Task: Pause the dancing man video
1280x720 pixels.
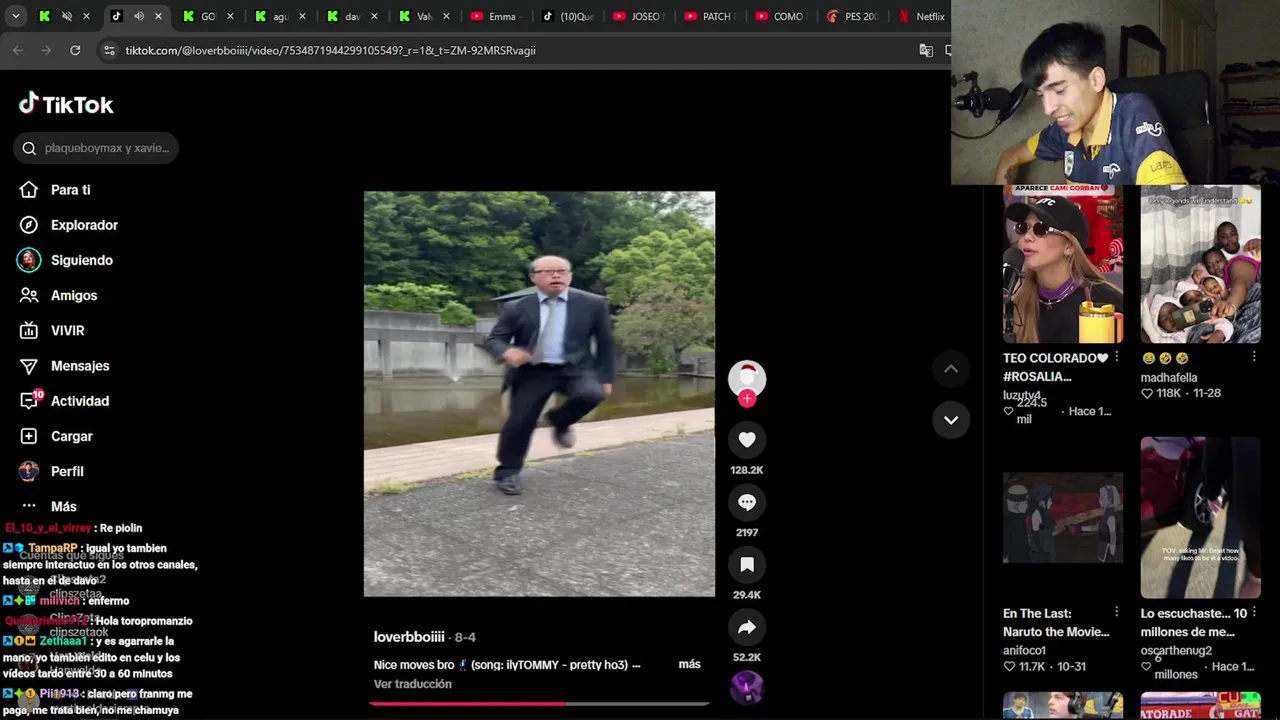Action: tap(539, 394)
